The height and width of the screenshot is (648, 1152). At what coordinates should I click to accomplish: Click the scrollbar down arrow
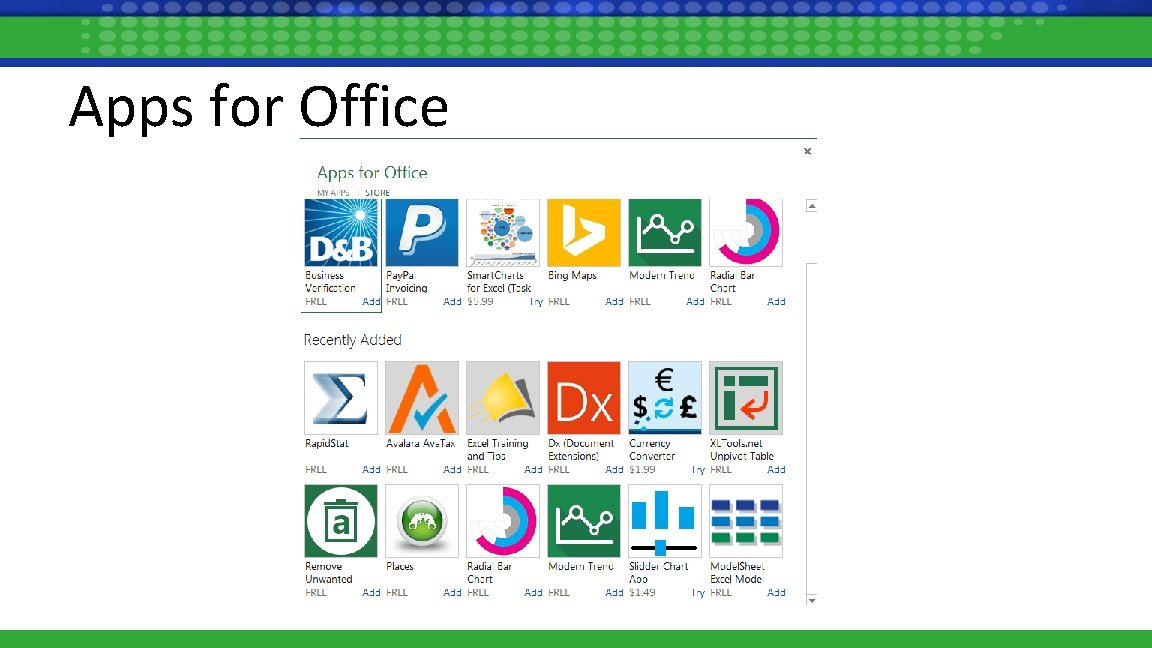tap(812, 600)
